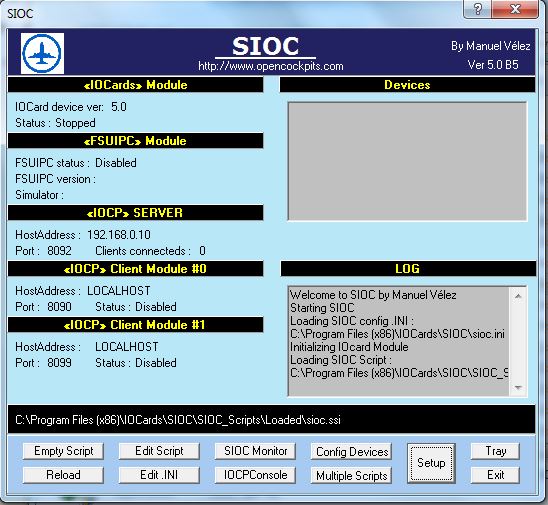Click the LOG header
Viewport: 548px width, 505px height.
408,269
